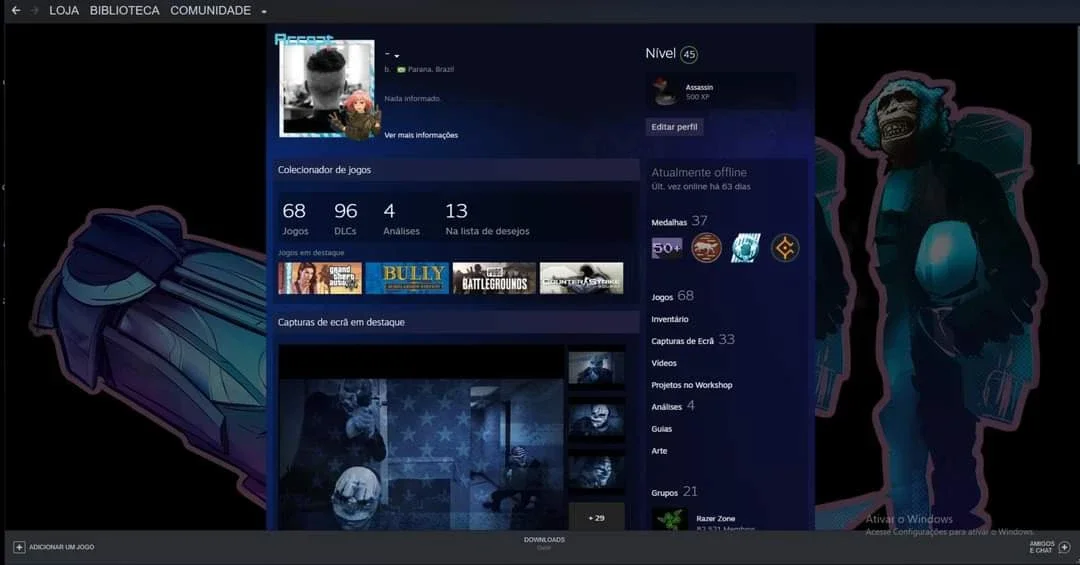Open the PUBG Battlegrounds game banner
1080x565 pixels.
pos(494,278)
